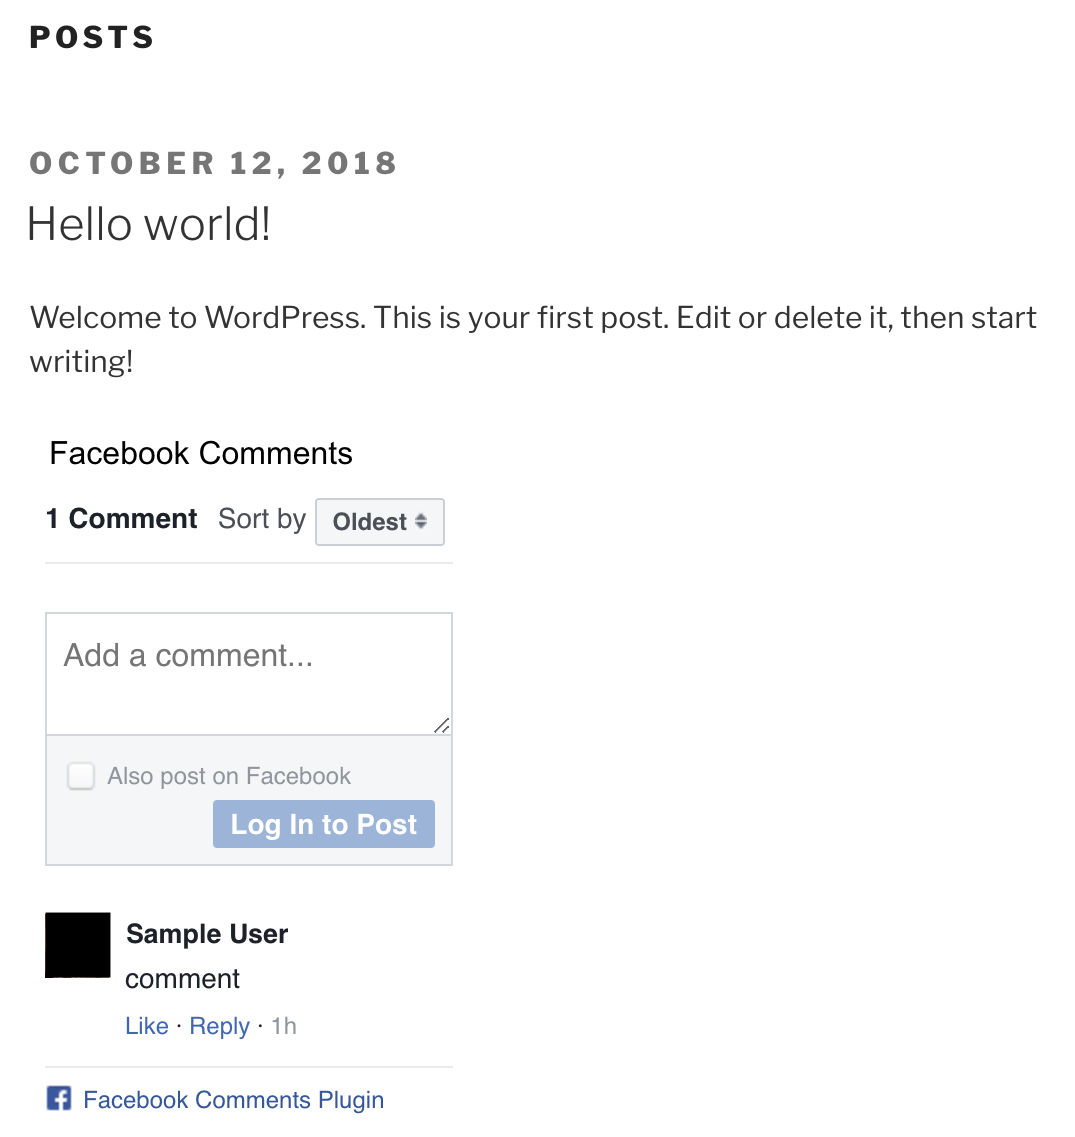Viewport: 1075px width, 1137px height.
Task: Click the Sort by label
Action: (x=262, y=519)
